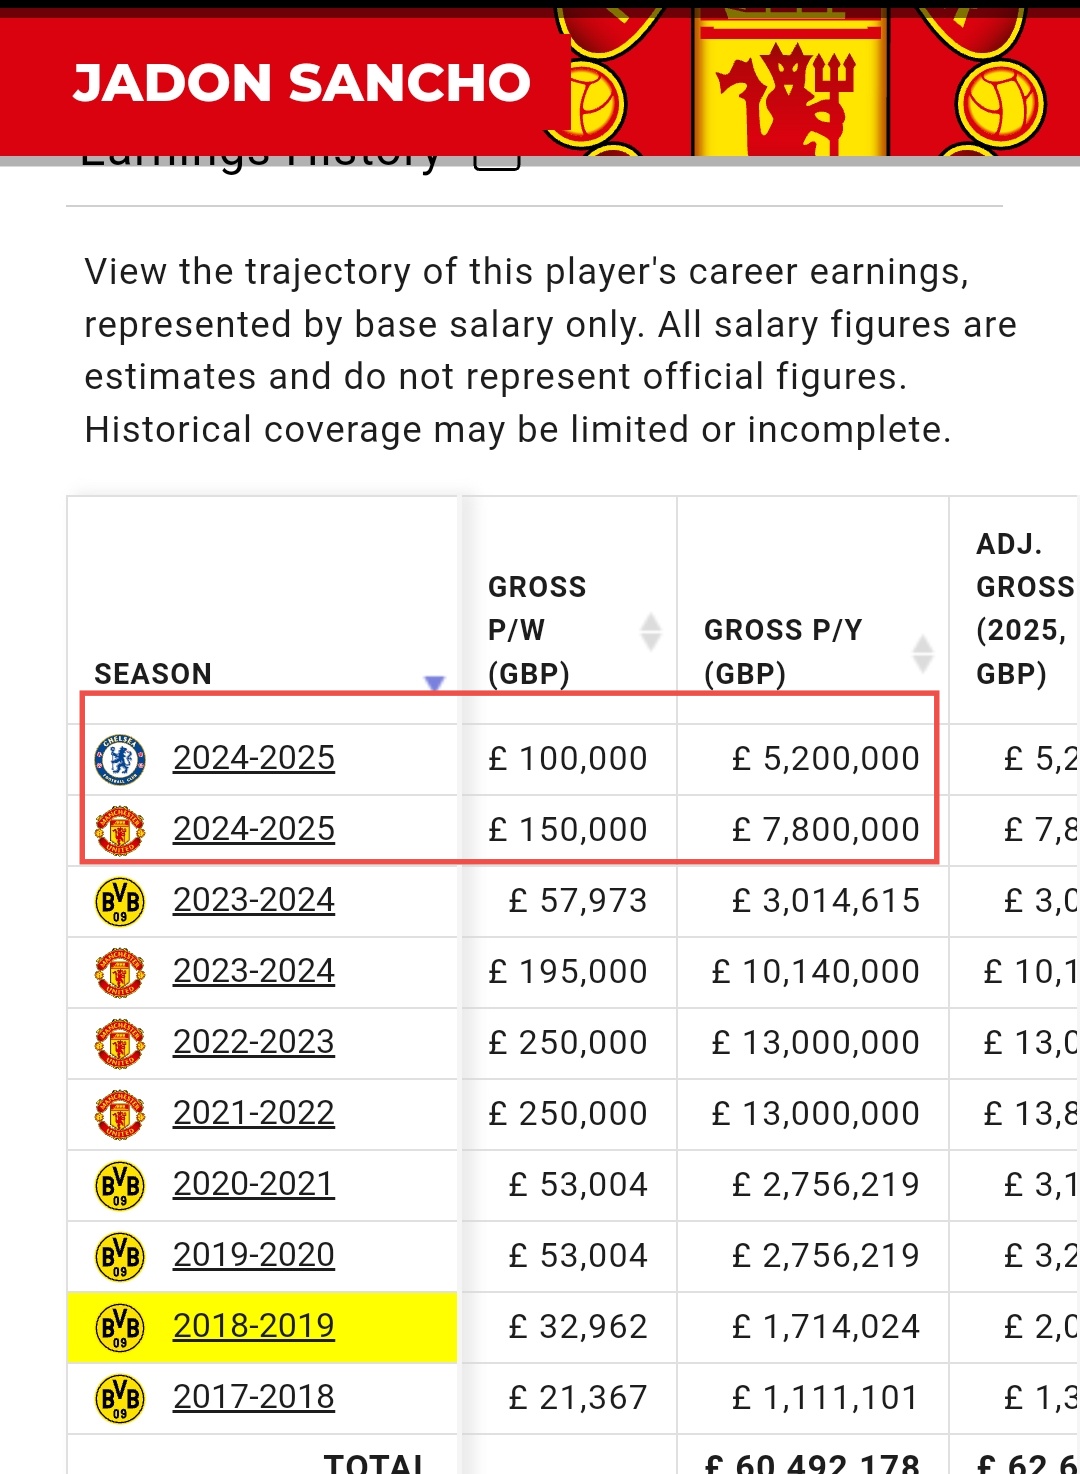Open the 2019-2020 season link
Image resolution: width=1080 pixels, height=1474 pixels.
pos(254,1255)
